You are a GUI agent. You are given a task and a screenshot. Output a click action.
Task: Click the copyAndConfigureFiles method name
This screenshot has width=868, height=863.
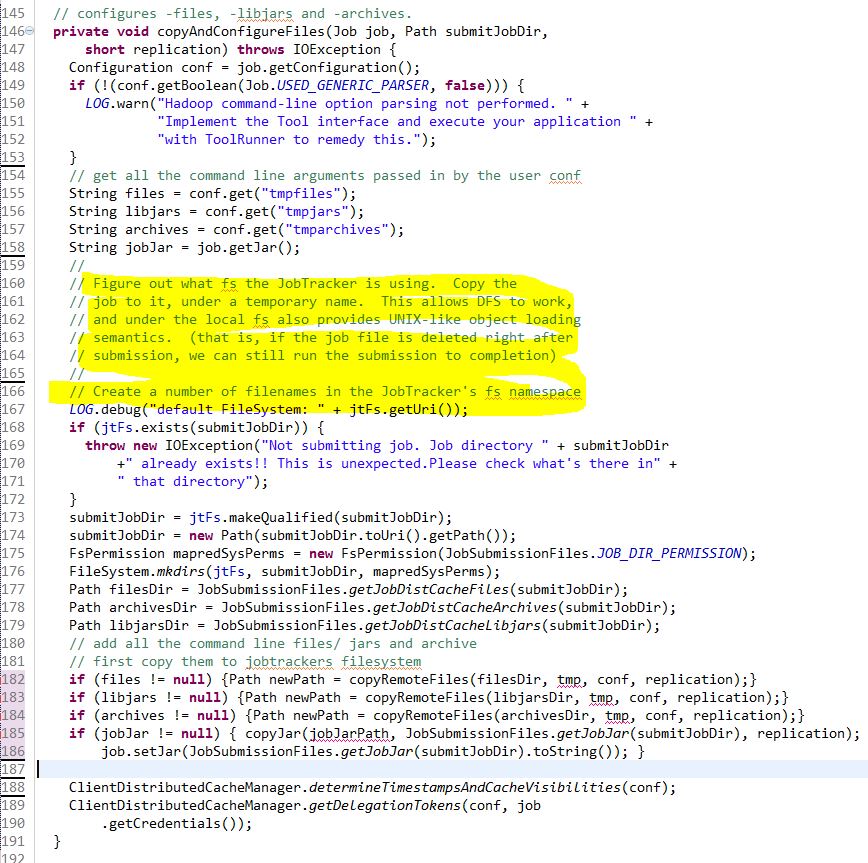click(229, 31)
